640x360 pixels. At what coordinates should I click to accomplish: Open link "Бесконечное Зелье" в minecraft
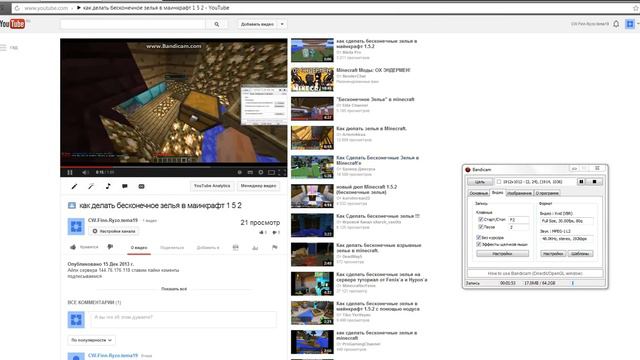tap(375, 99)
